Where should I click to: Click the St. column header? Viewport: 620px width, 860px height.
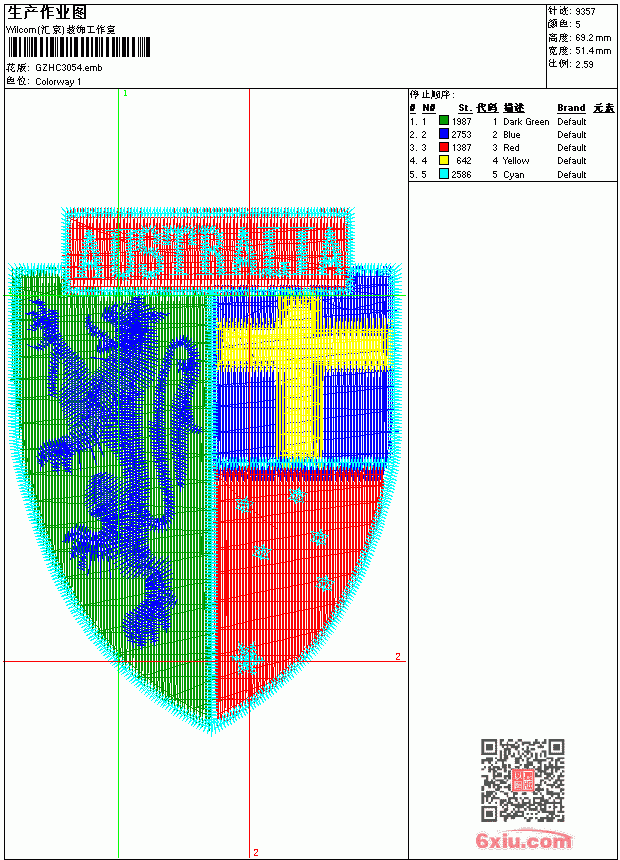(x=465, y=108)
